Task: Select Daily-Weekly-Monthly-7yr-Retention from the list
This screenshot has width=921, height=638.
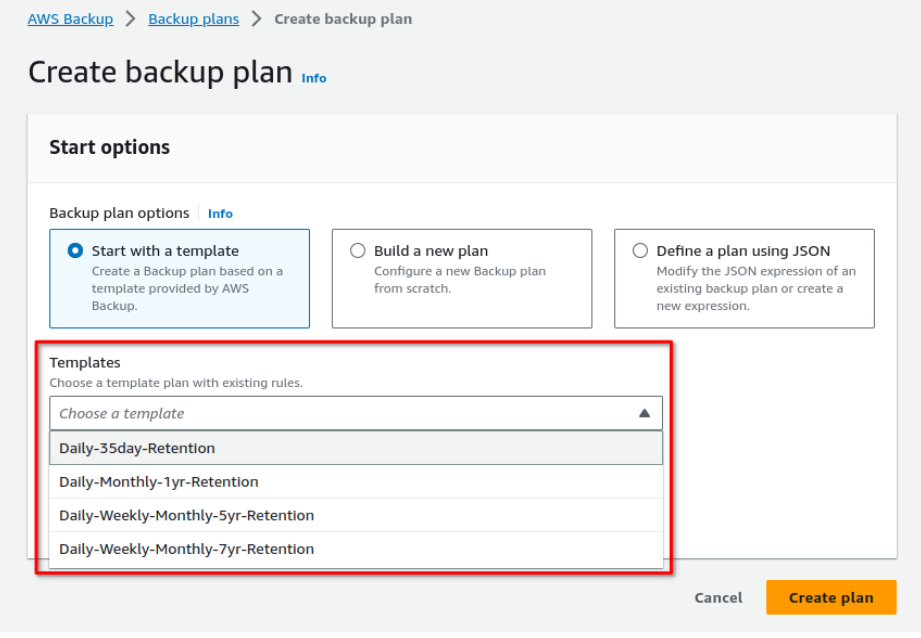Action: pos(356,549)
